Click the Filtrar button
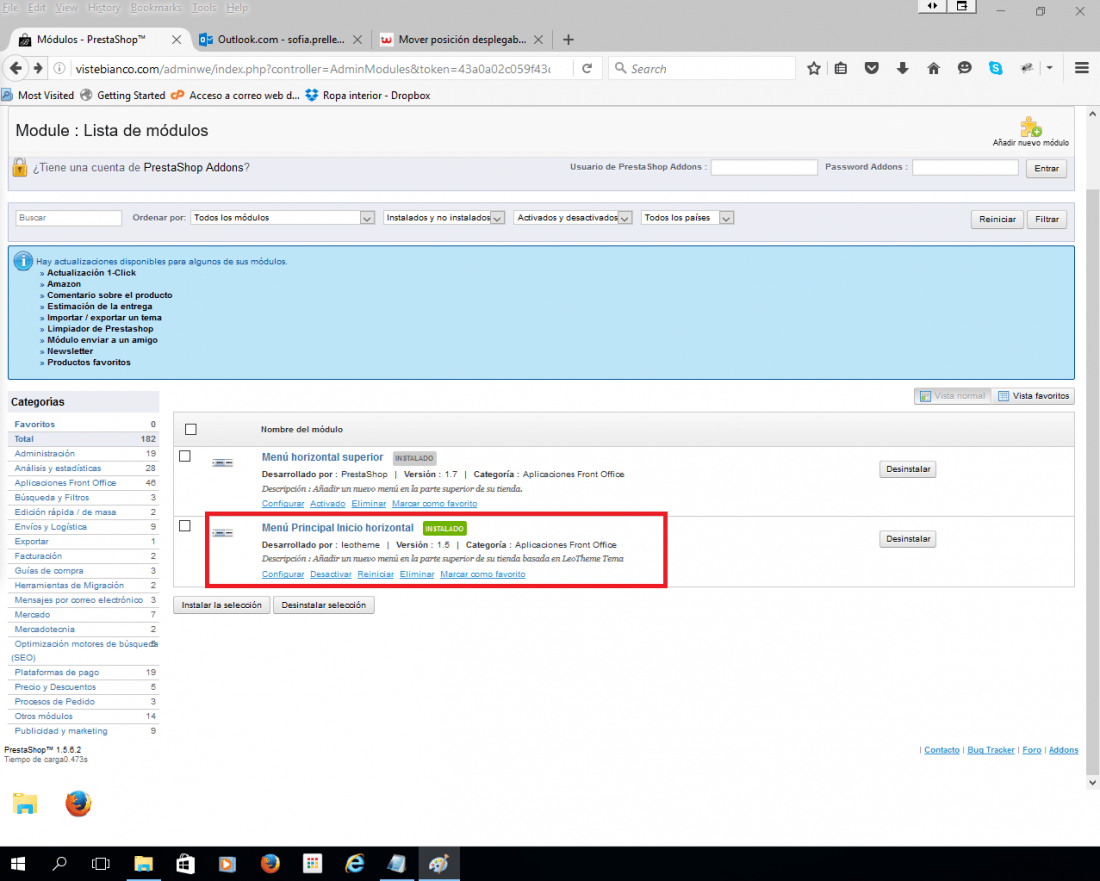Screen dimensions: 1100x881 [1047, 219]
